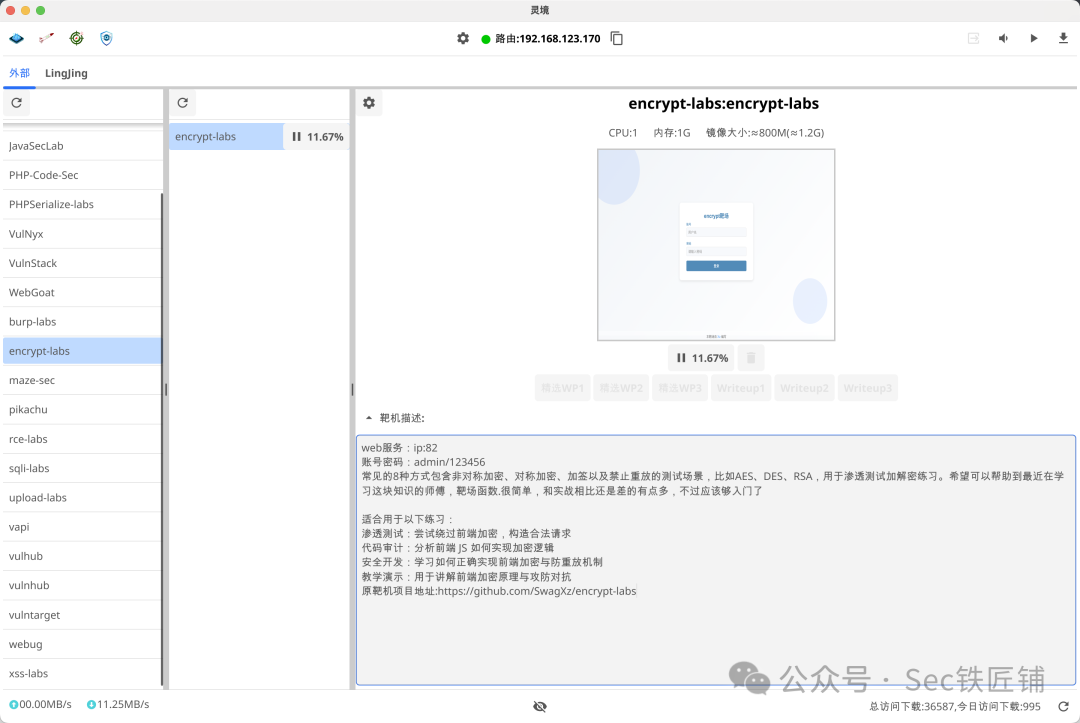This screenshot has width=1080, height=723.
Task: Click the 11.67% progress control under the preview
Action: 700,357
